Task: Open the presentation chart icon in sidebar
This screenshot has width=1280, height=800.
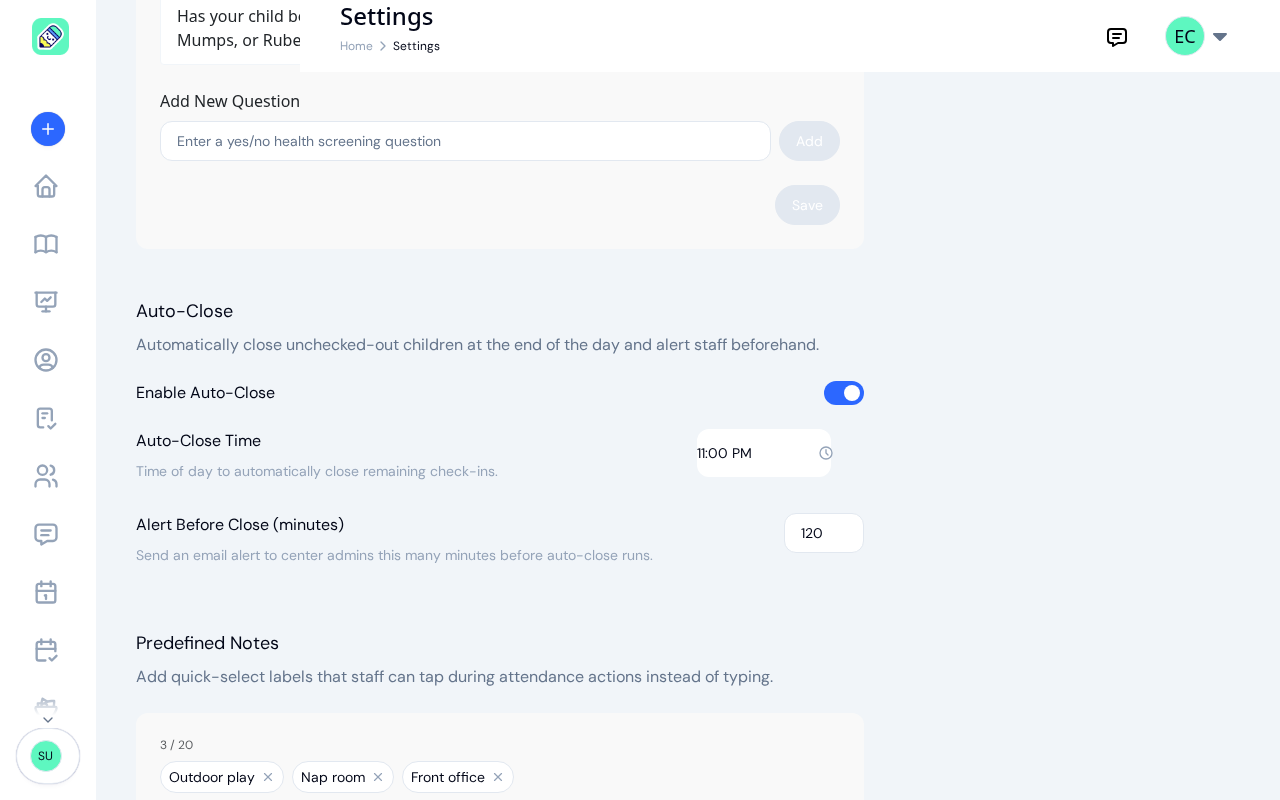Action: [x=46, y=302]
